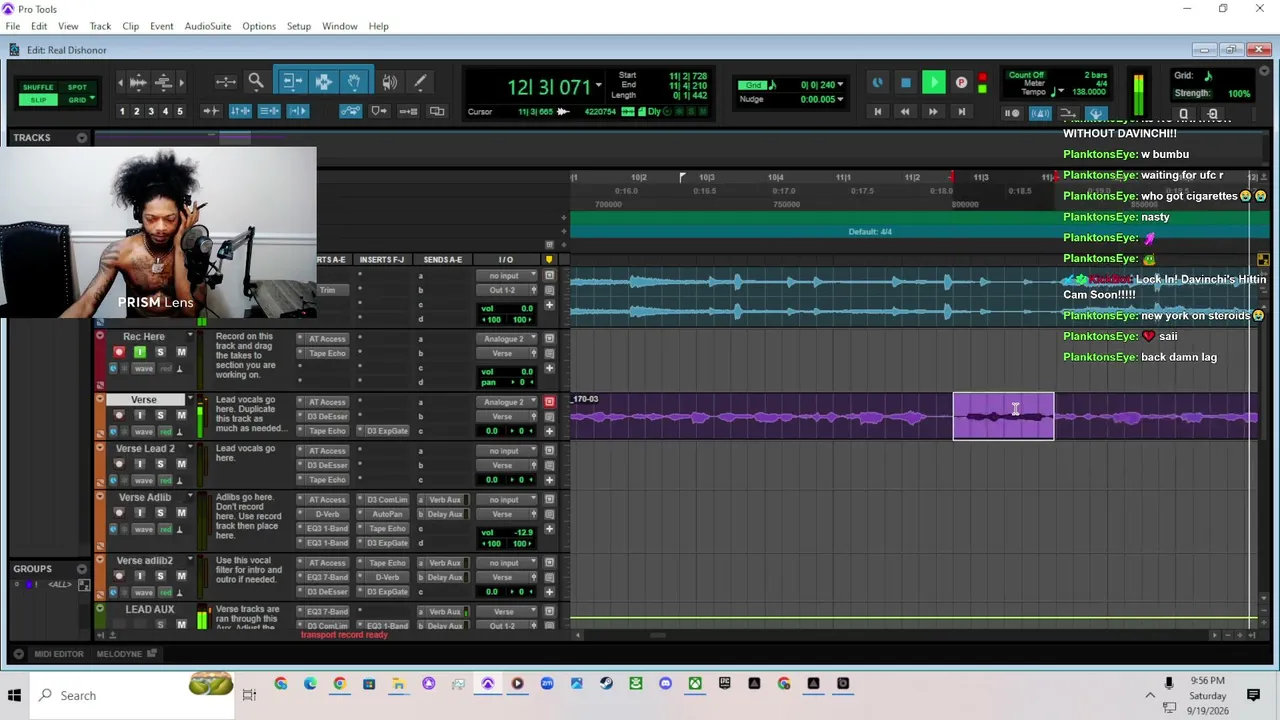Open the AudioSuite menu
Viewport: 1280px width, 720px height.
pyautogui.click(x=207, y=26)
